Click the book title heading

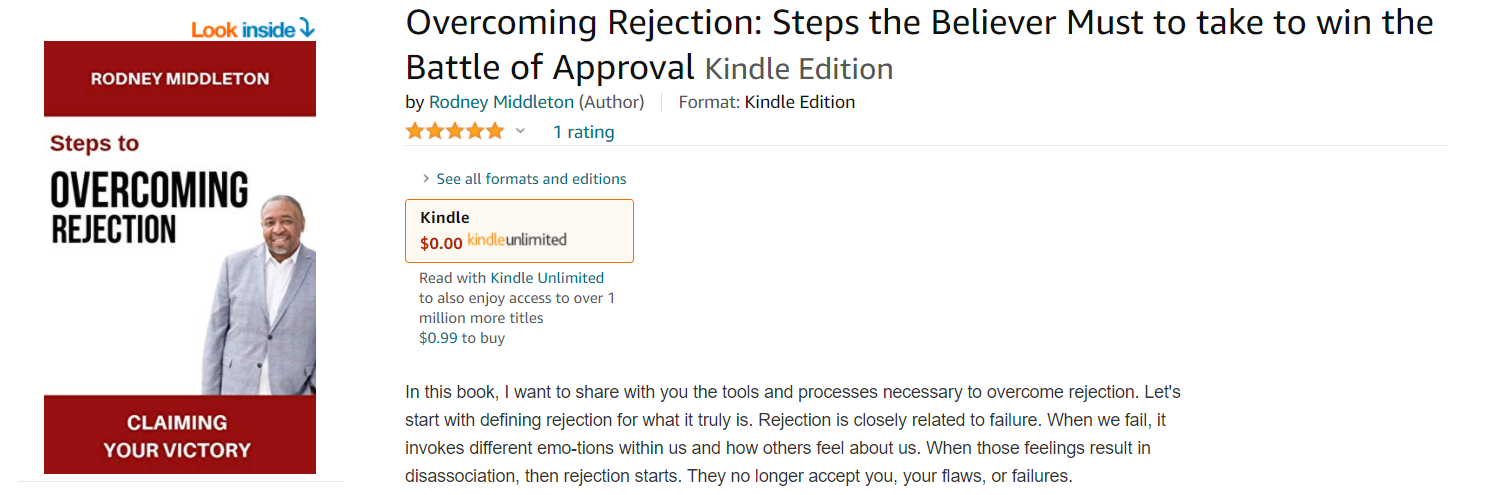point(919,24)
